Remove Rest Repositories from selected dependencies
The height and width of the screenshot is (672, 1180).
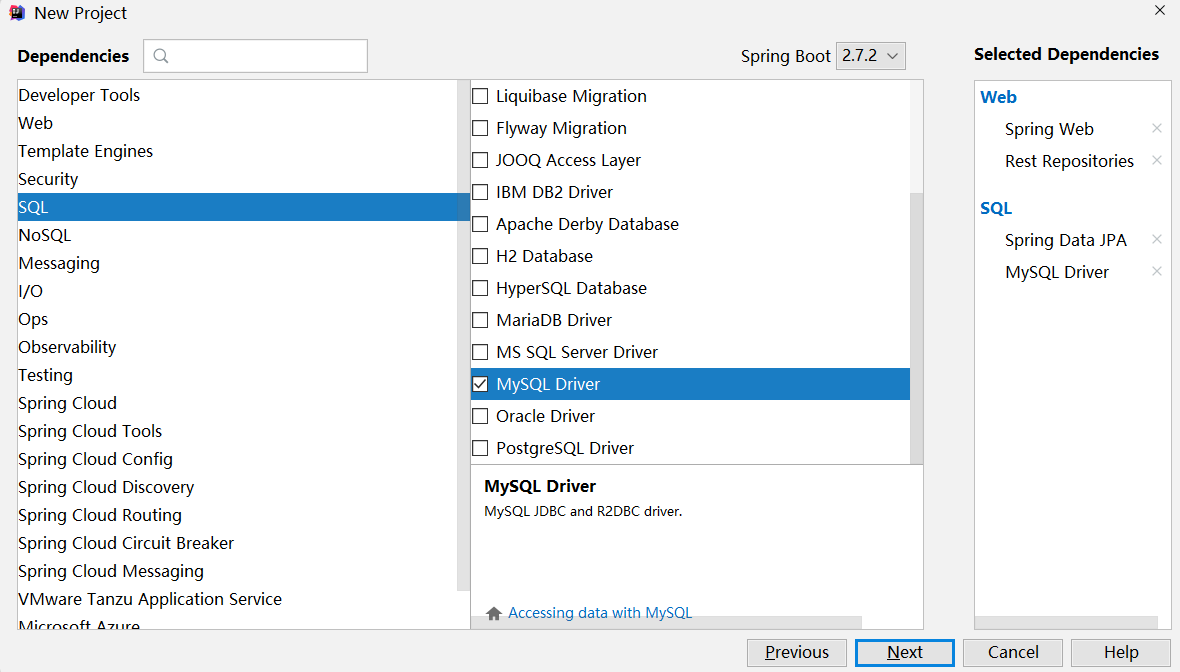[1157, 160]
